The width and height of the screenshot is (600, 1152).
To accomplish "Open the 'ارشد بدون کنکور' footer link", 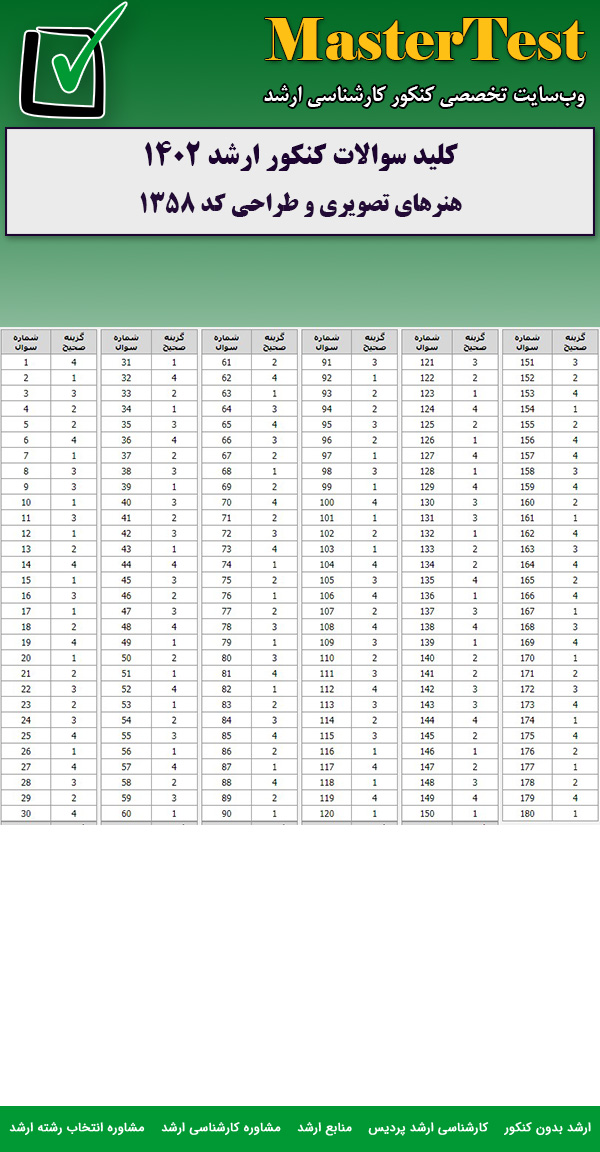I will click(x=547, y=1127).
